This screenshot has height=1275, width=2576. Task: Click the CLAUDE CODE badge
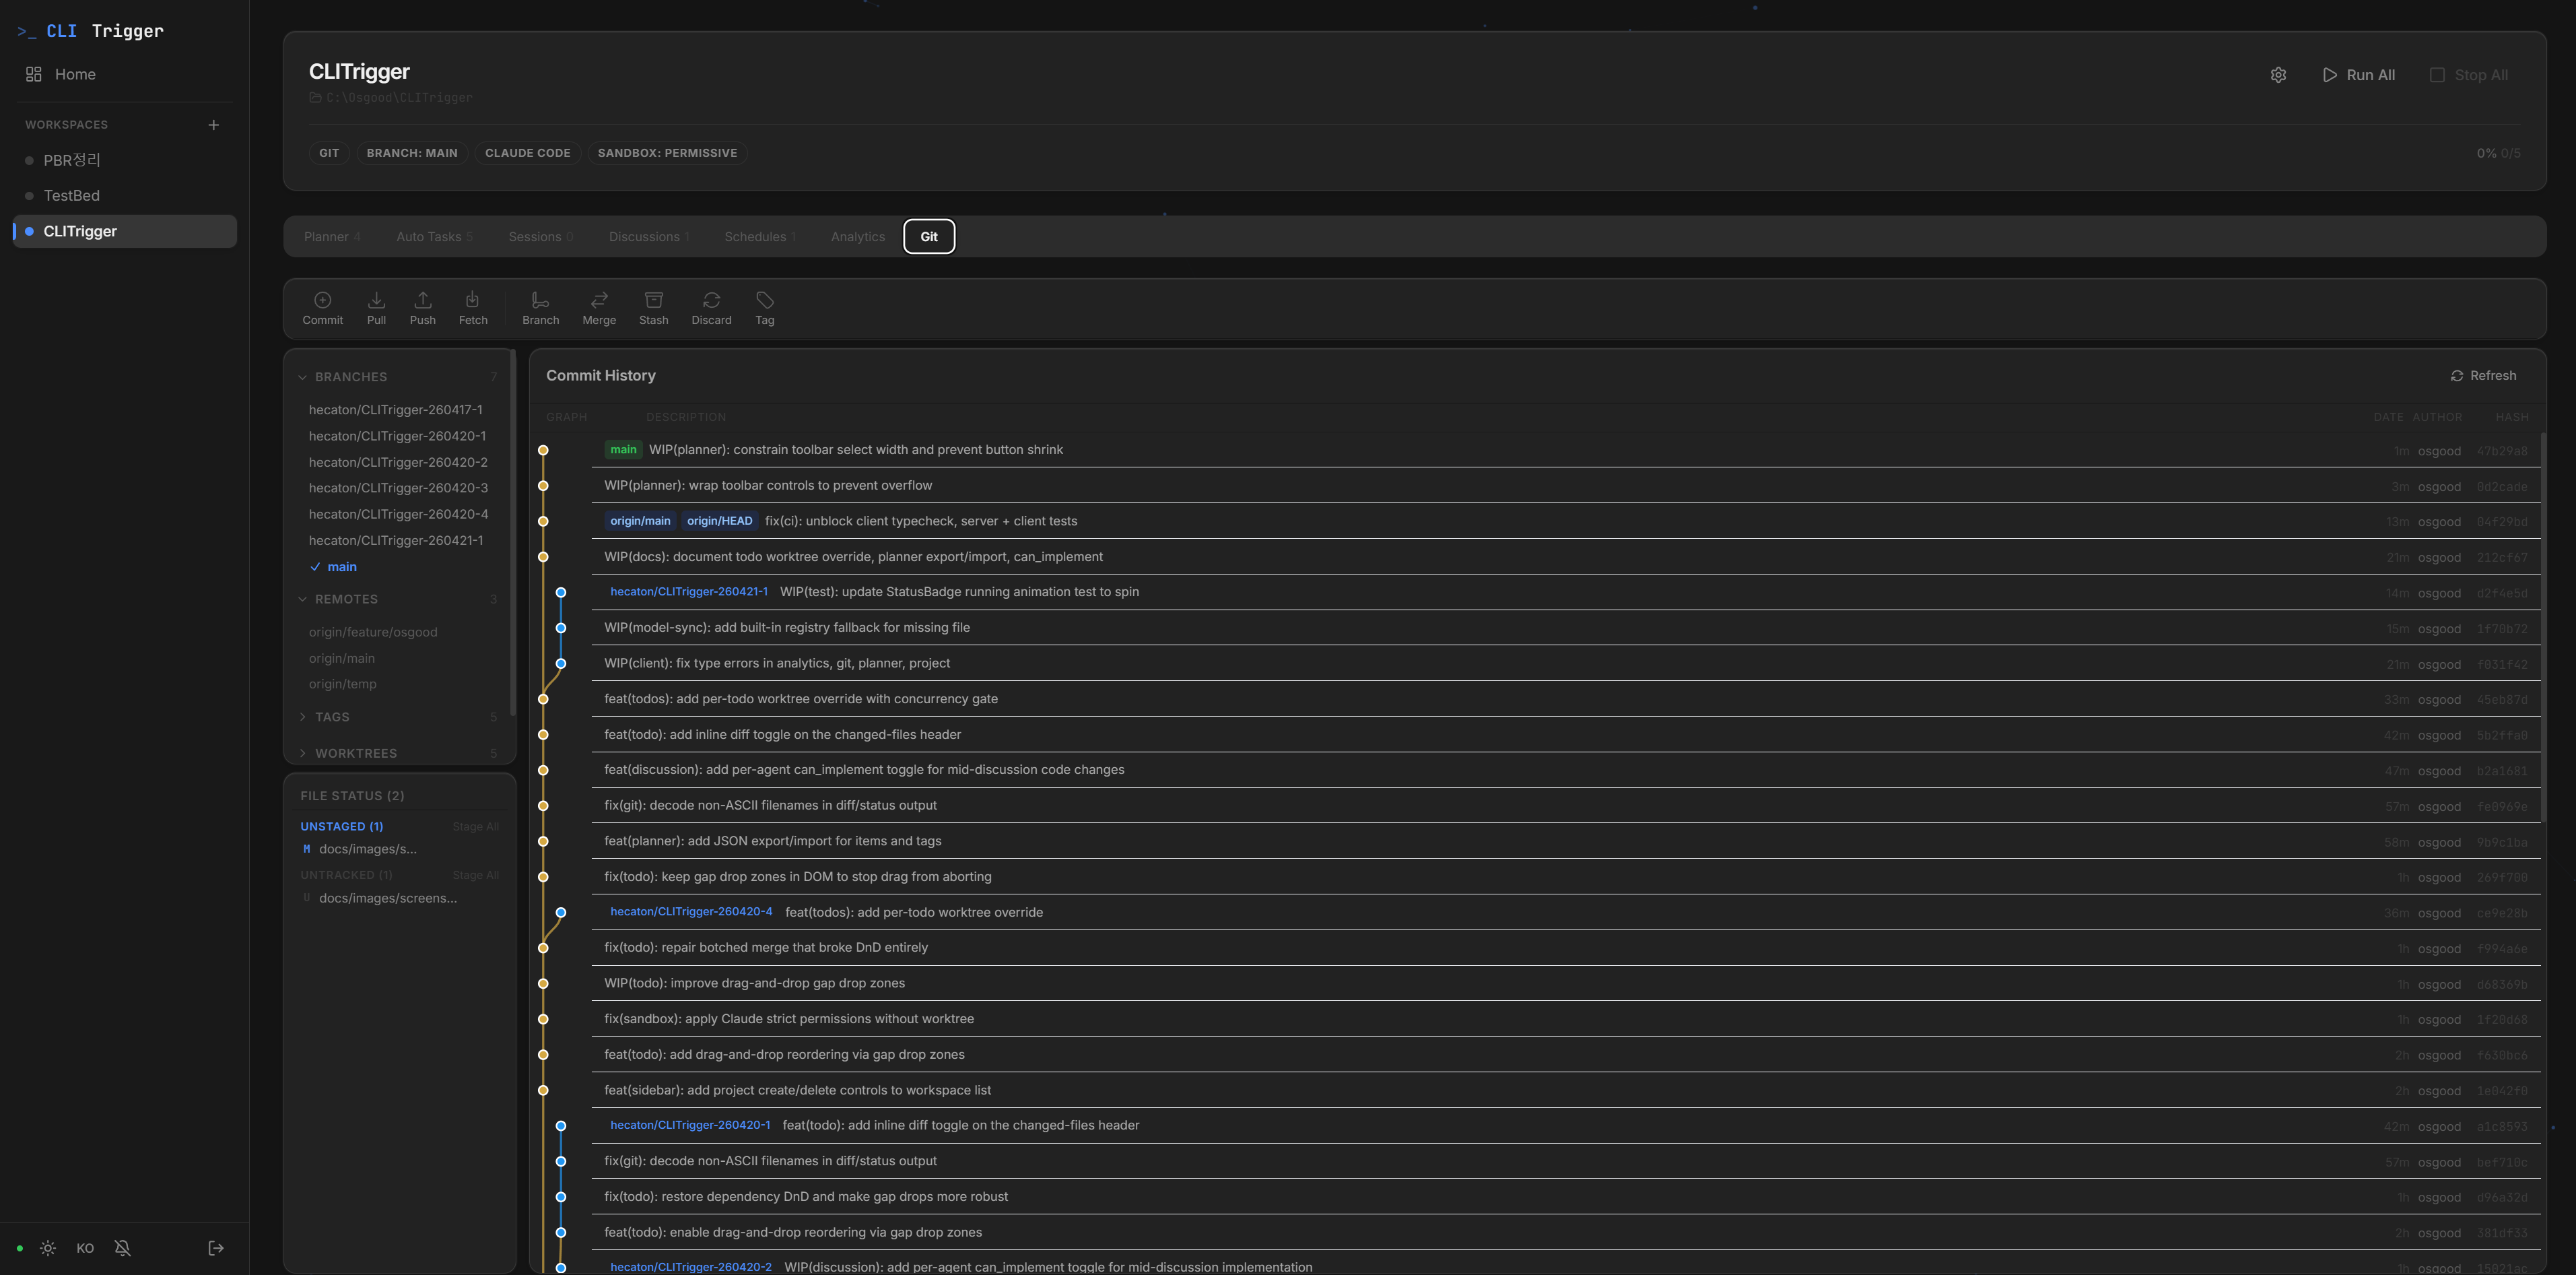click(528, 153)
